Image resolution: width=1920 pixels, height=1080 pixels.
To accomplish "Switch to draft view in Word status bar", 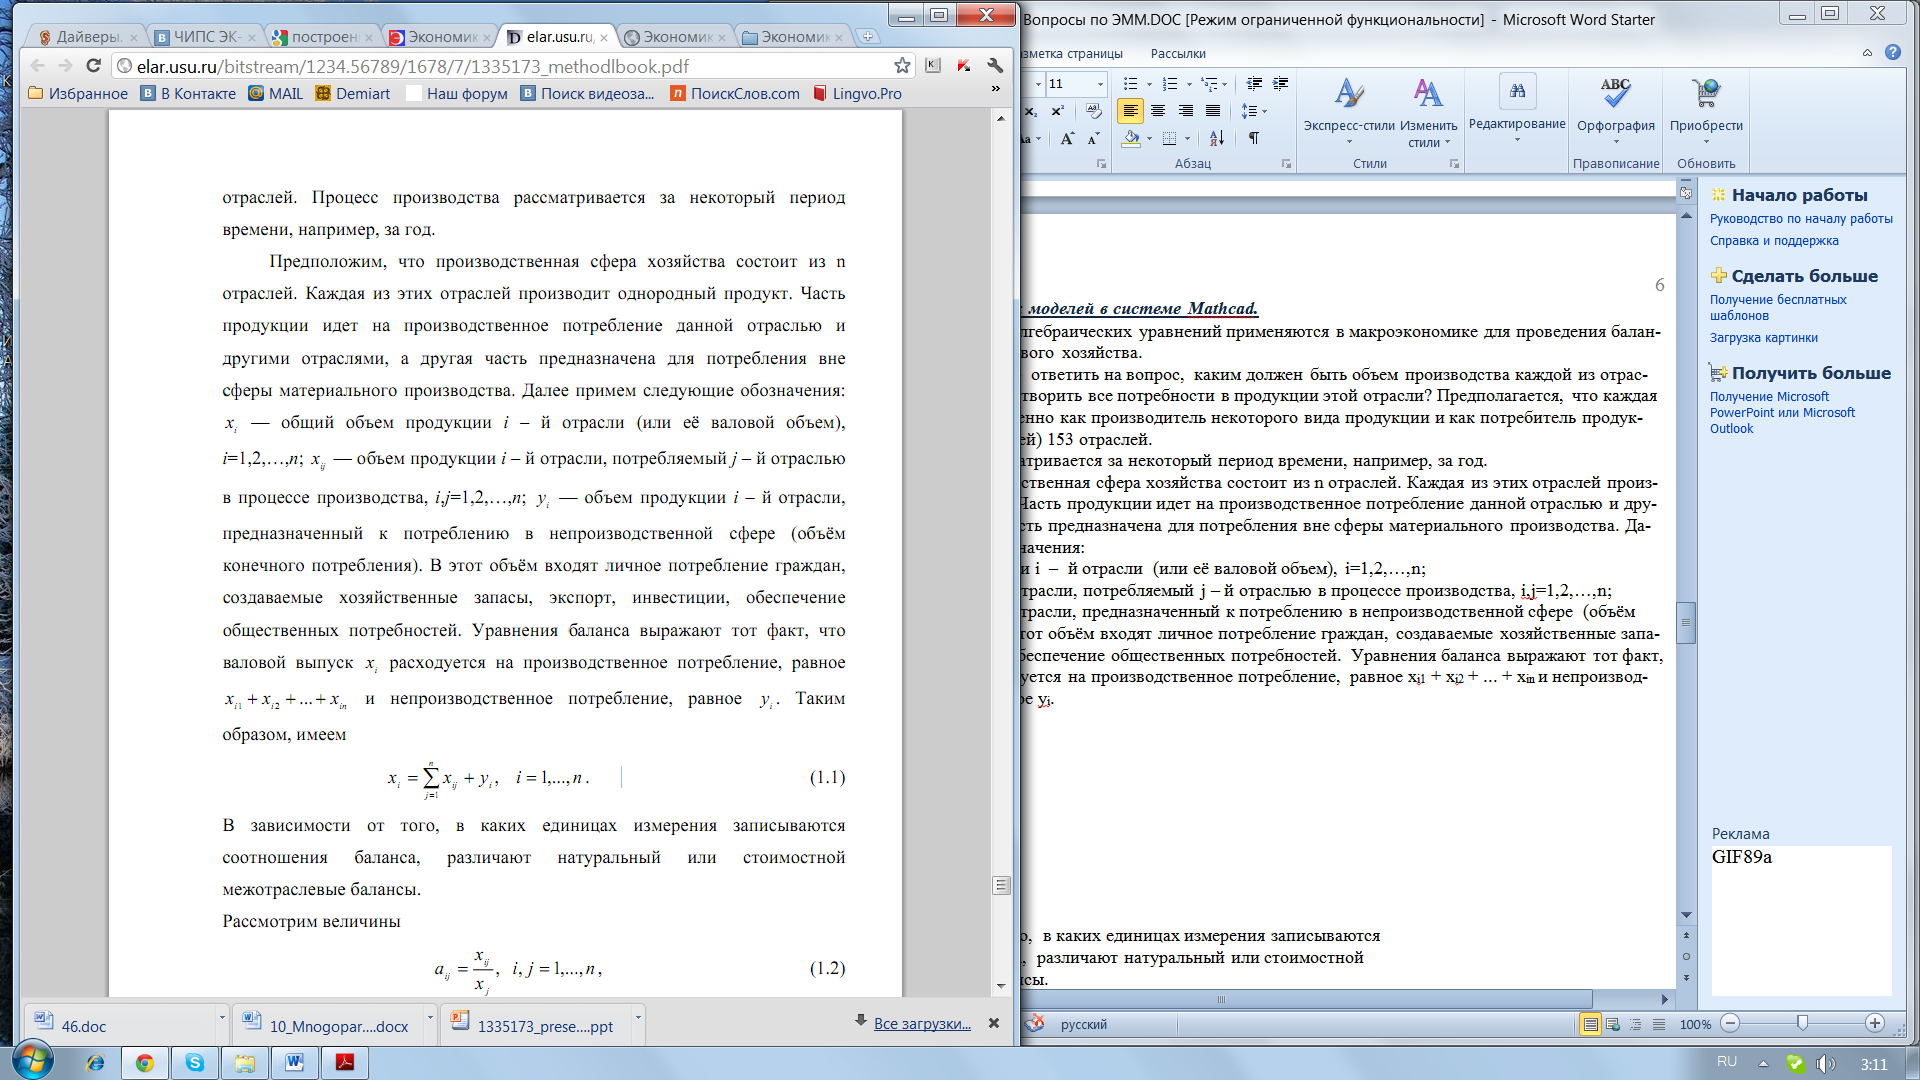I will (x=1659, y=1024).
